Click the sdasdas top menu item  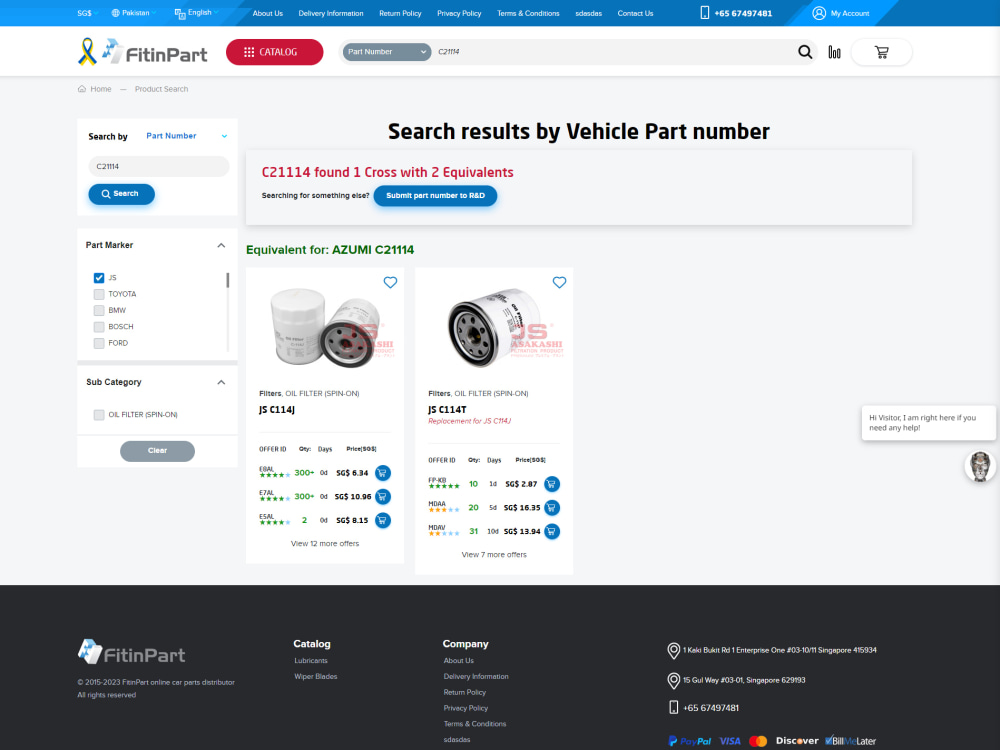(589, 13)
